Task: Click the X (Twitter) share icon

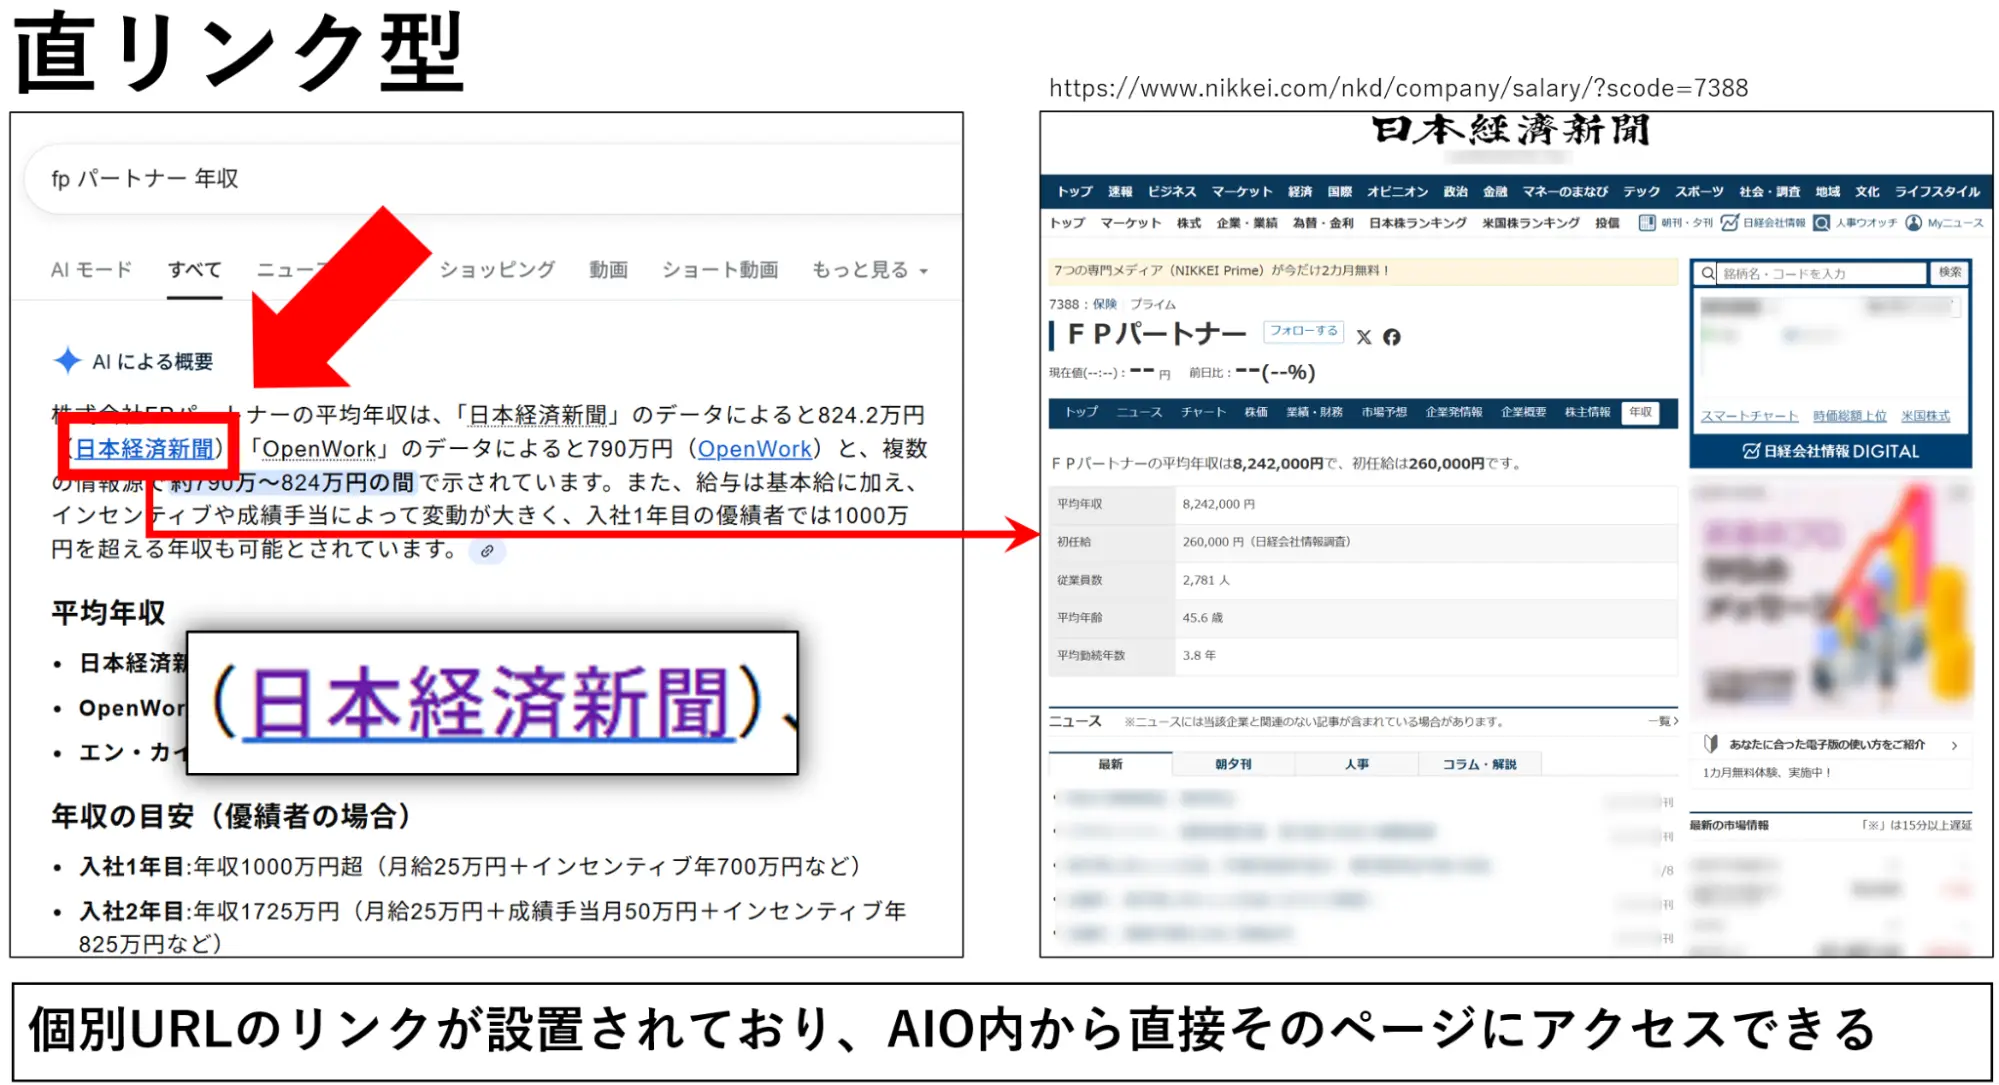Action: click(1364, 337)
